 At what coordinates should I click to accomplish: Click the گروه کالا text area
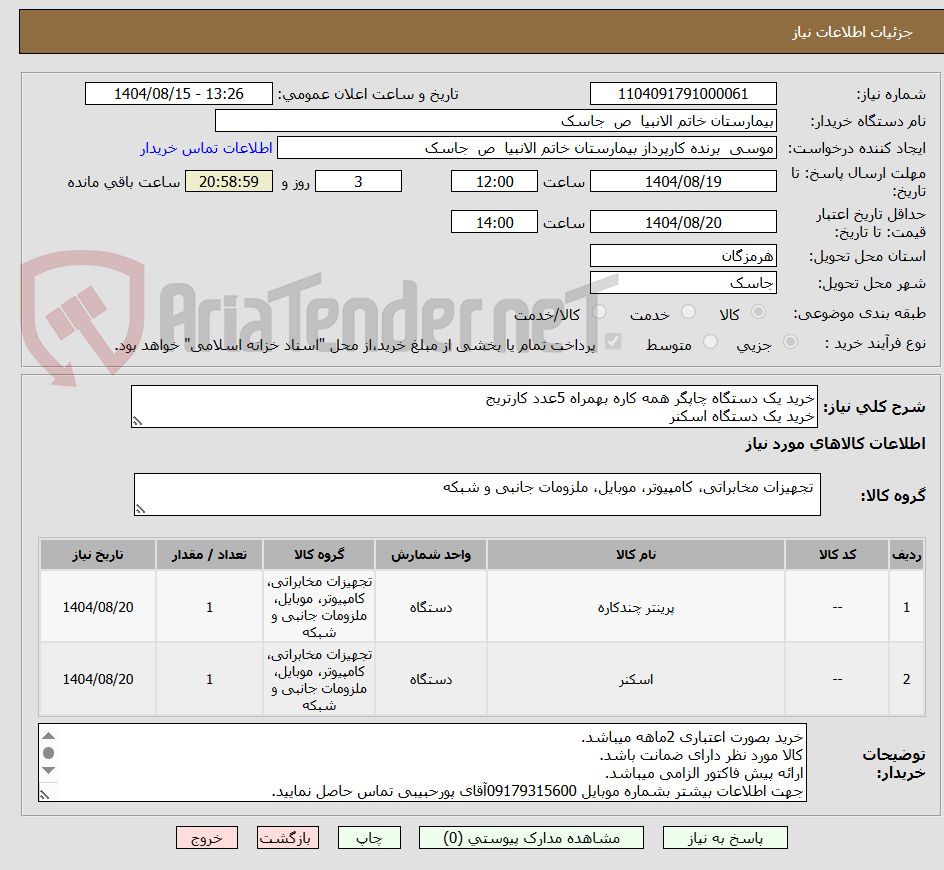click(x=477, y=494)
